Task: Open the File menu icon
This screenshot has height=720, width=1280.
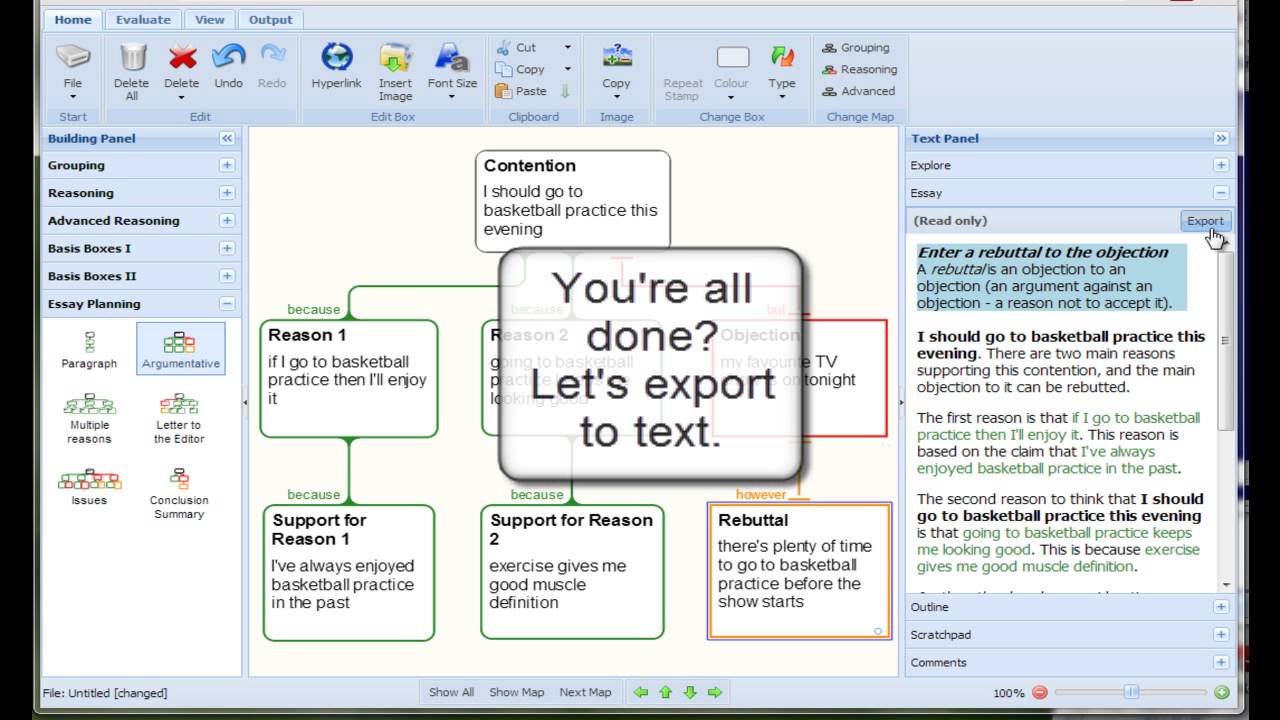Action: (73, 57)
